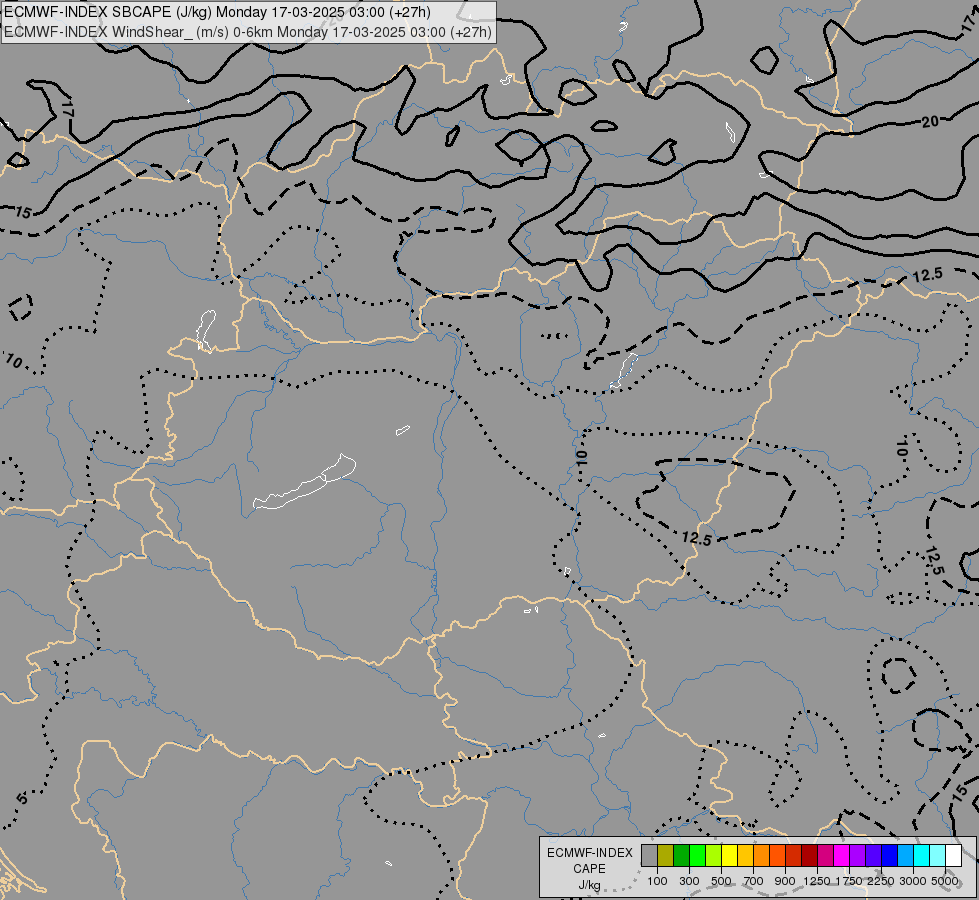This screenshot has width=979, height=900.
Task: Pick the yellow-green legend swatch
Action: coord(713,856)
